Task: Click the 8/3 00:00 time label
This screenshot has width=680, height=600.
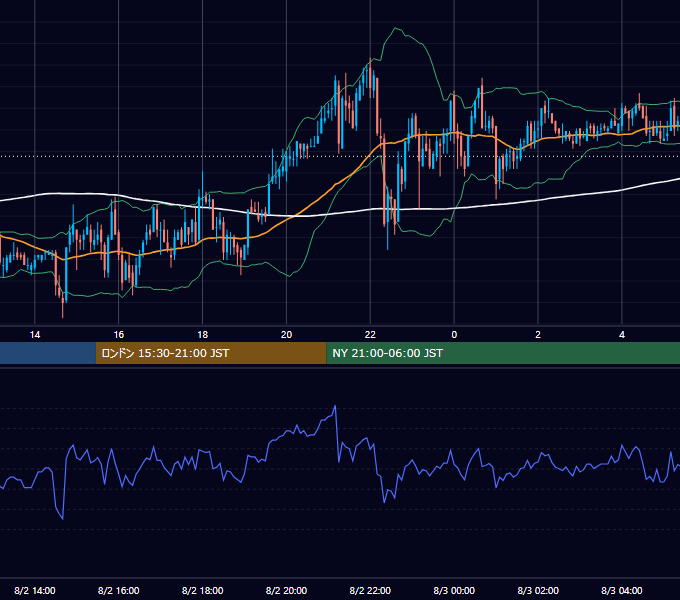Action: [454, 590]
